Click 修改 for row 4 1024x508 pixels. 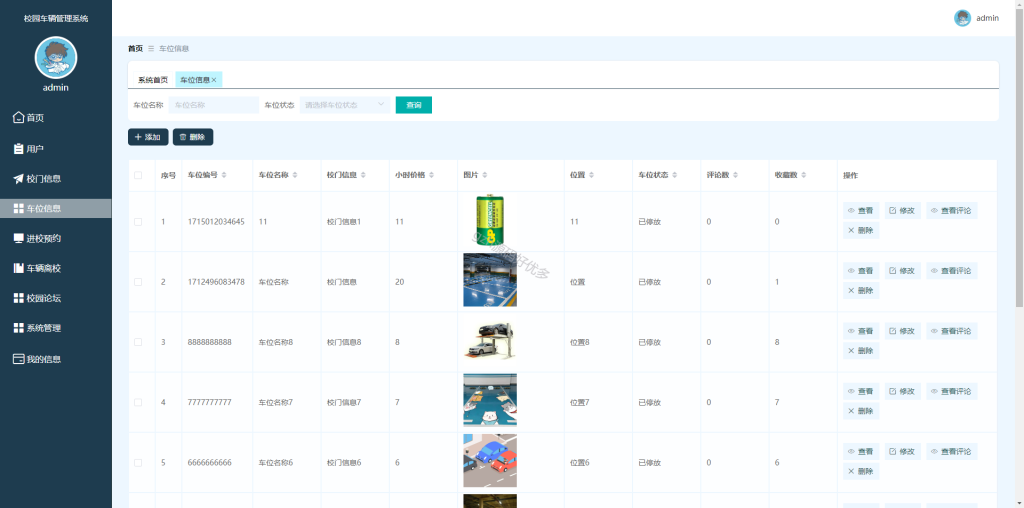click(x=903, y=391)
